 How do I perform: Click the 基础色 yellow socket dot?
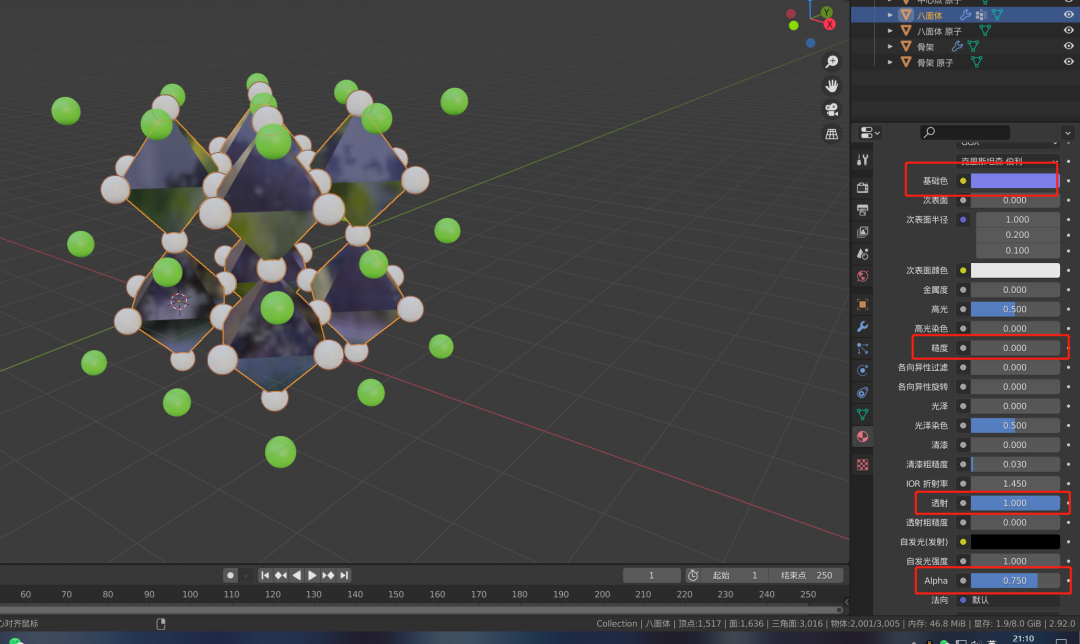click(963, 181)
